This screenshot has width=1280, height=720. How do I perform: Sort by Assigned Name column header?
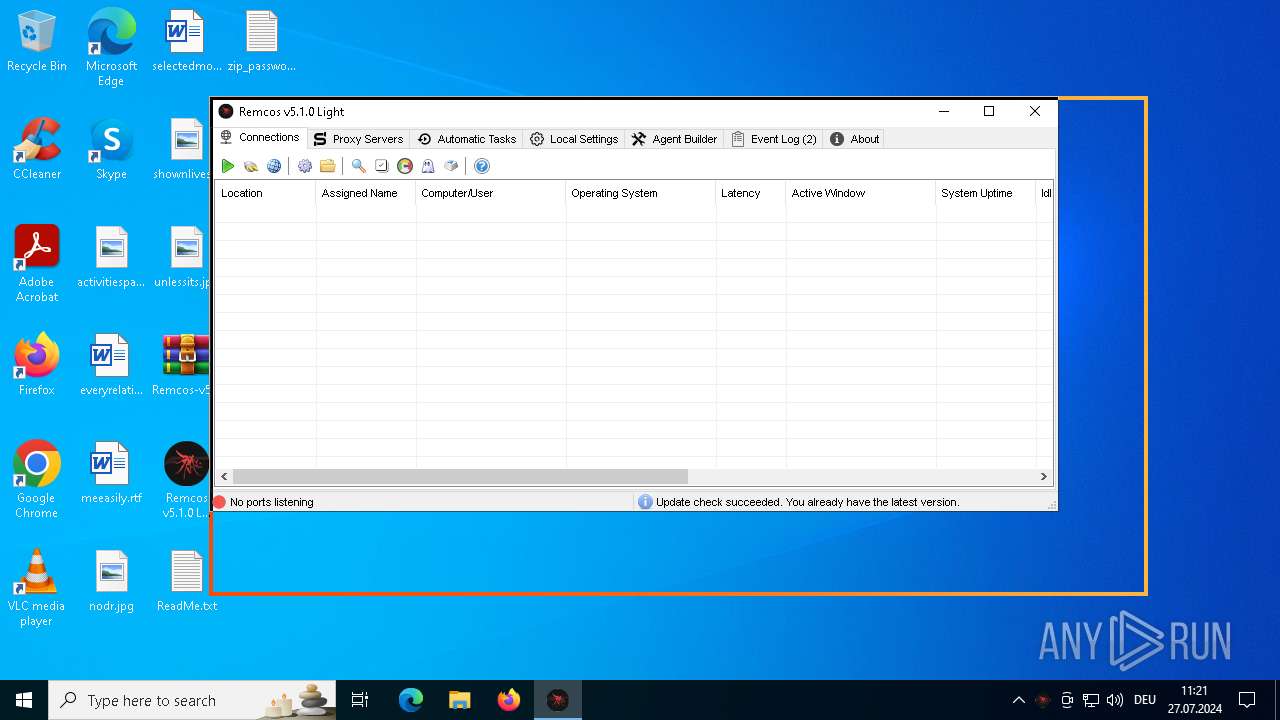366,193
